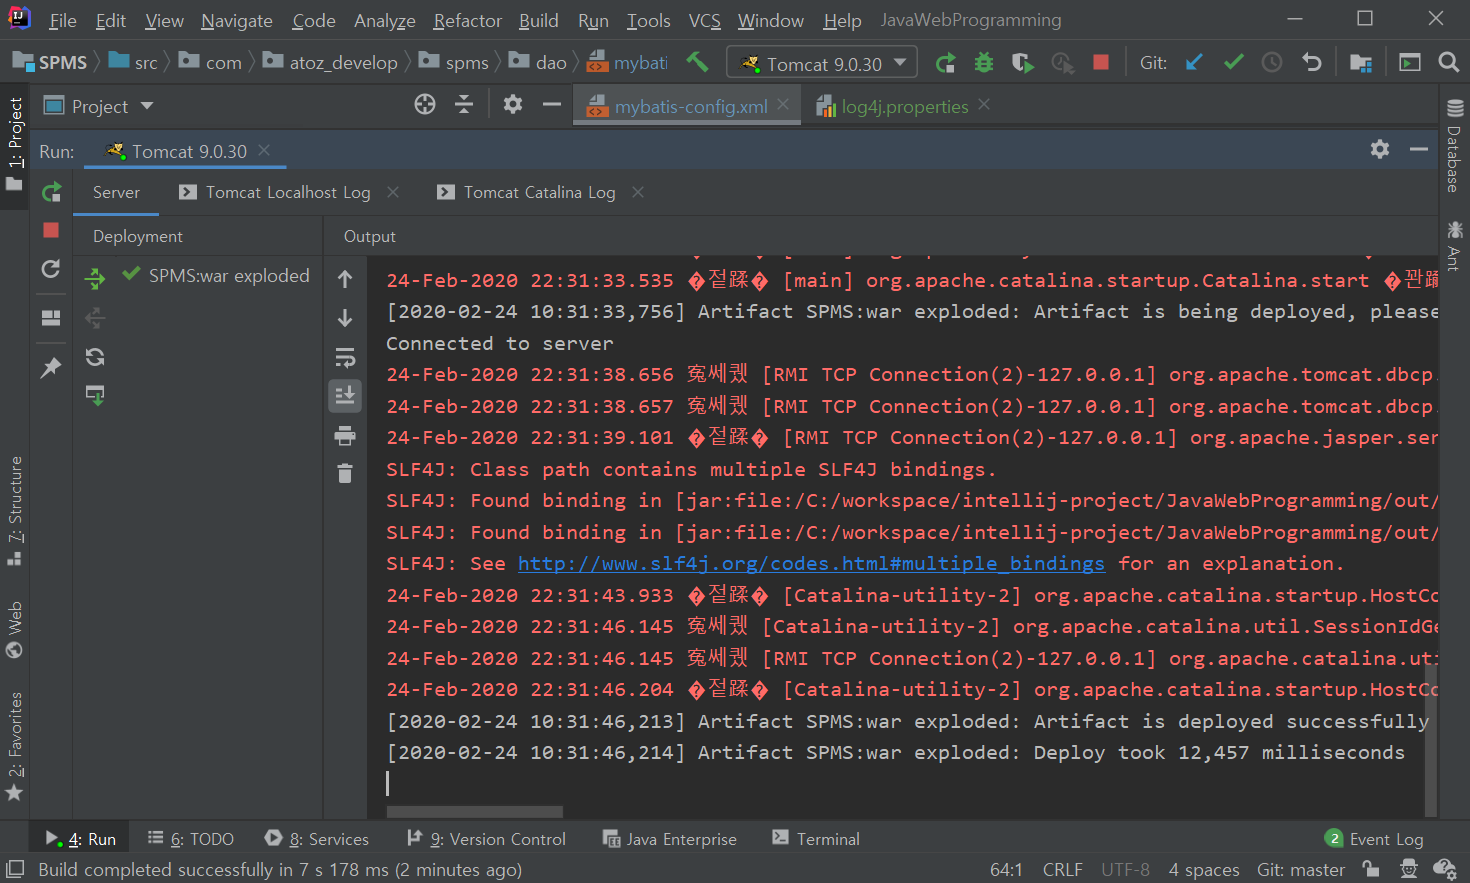The image size is (1470, 883).
Task: Open slf4j multiple_bindings link
Action: (x=811, y=564)
